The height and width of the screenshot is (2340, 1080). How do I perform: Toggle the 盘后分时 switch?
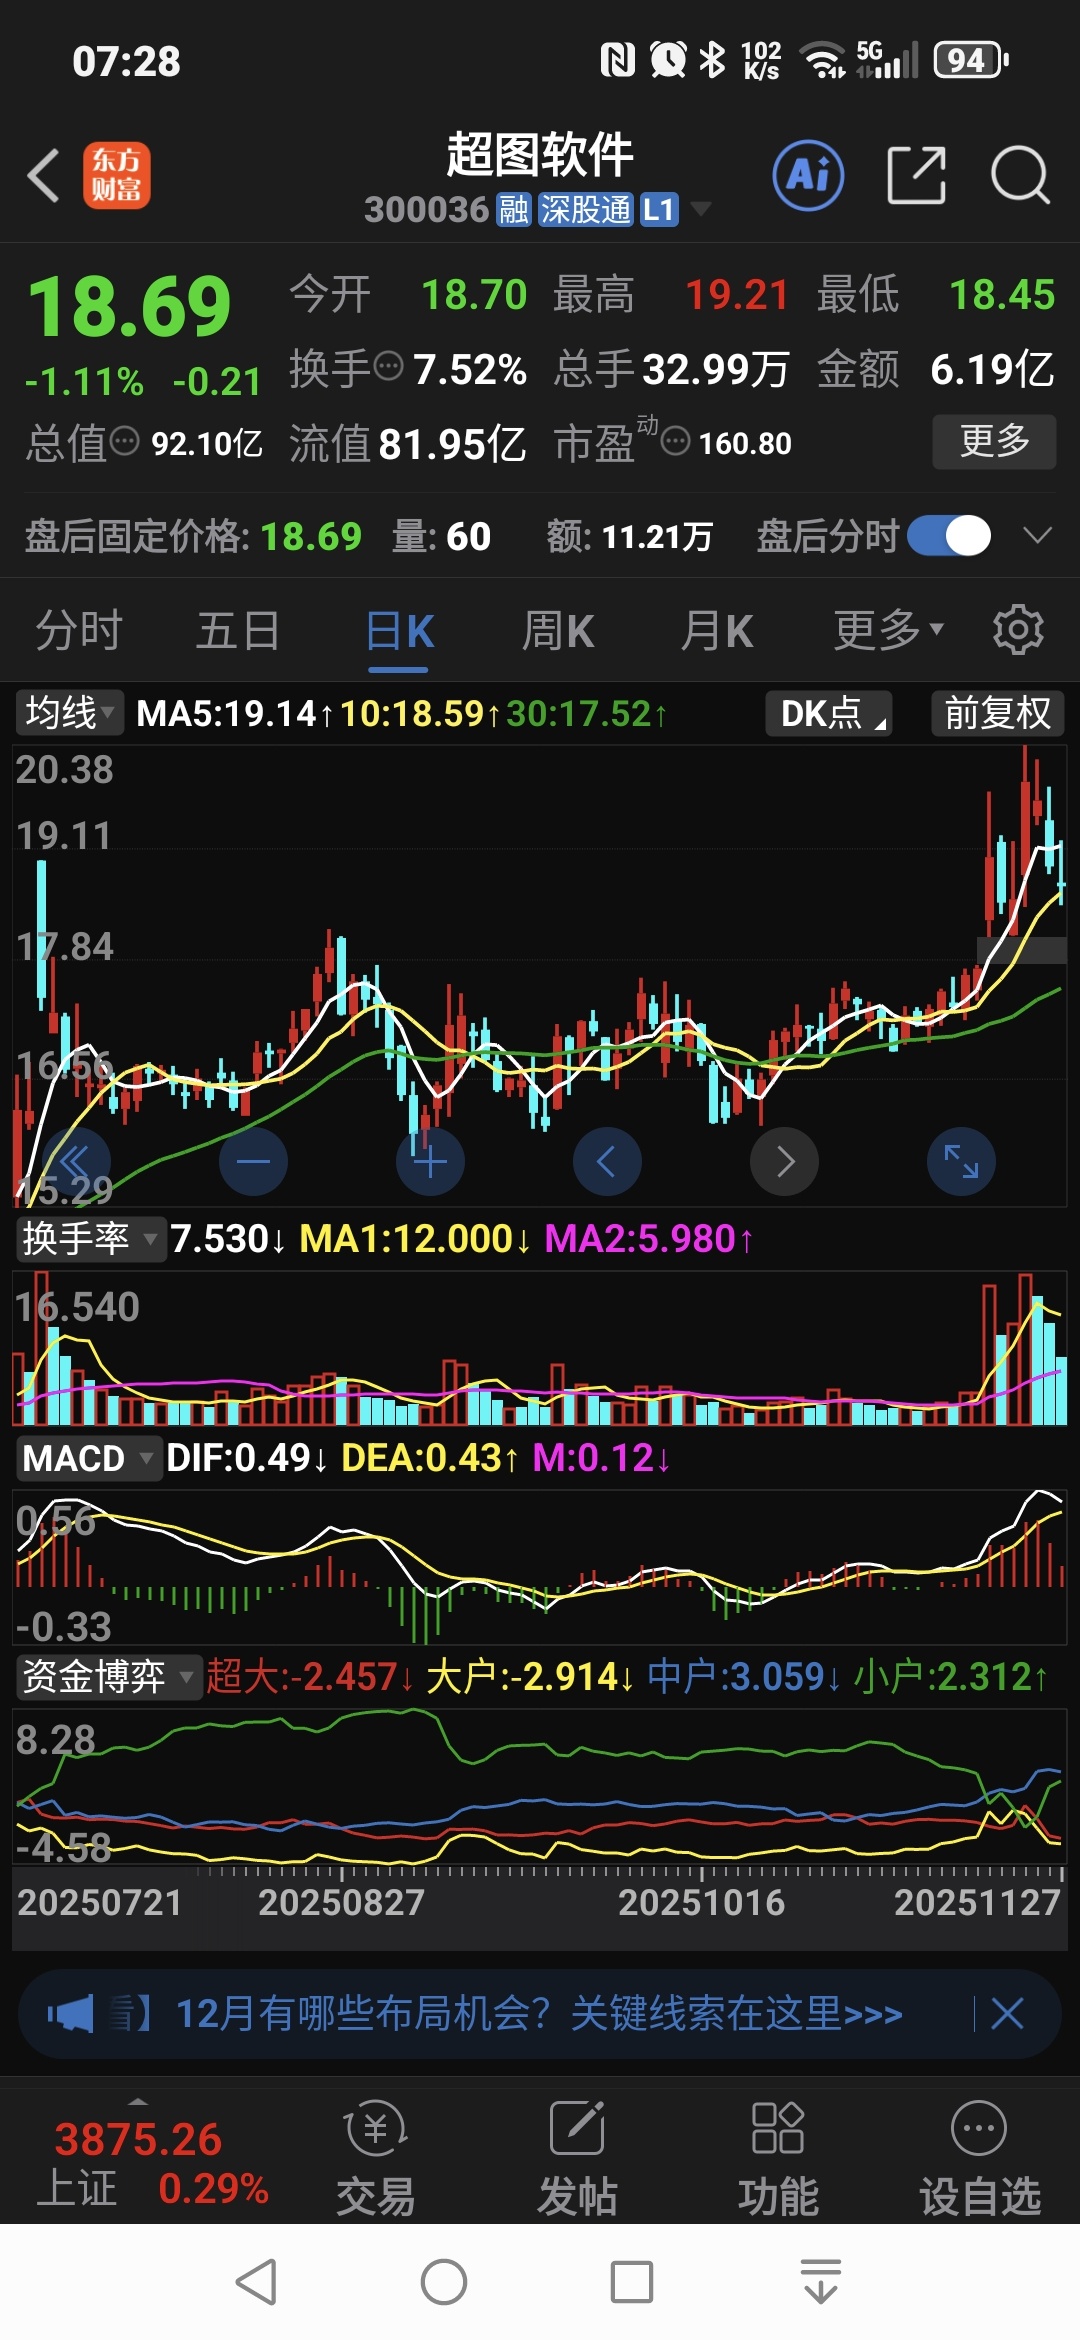click(x=949, y=535)
